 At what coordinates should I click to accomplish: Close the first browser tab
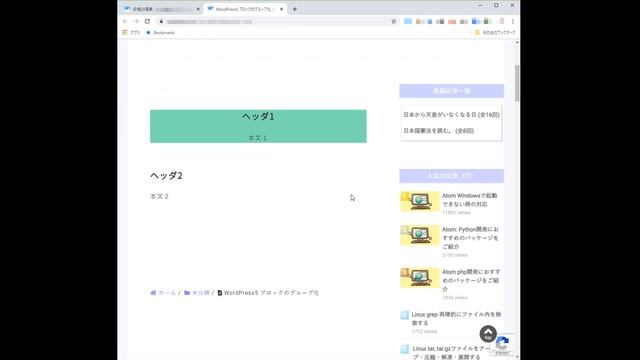click(198, 9)
